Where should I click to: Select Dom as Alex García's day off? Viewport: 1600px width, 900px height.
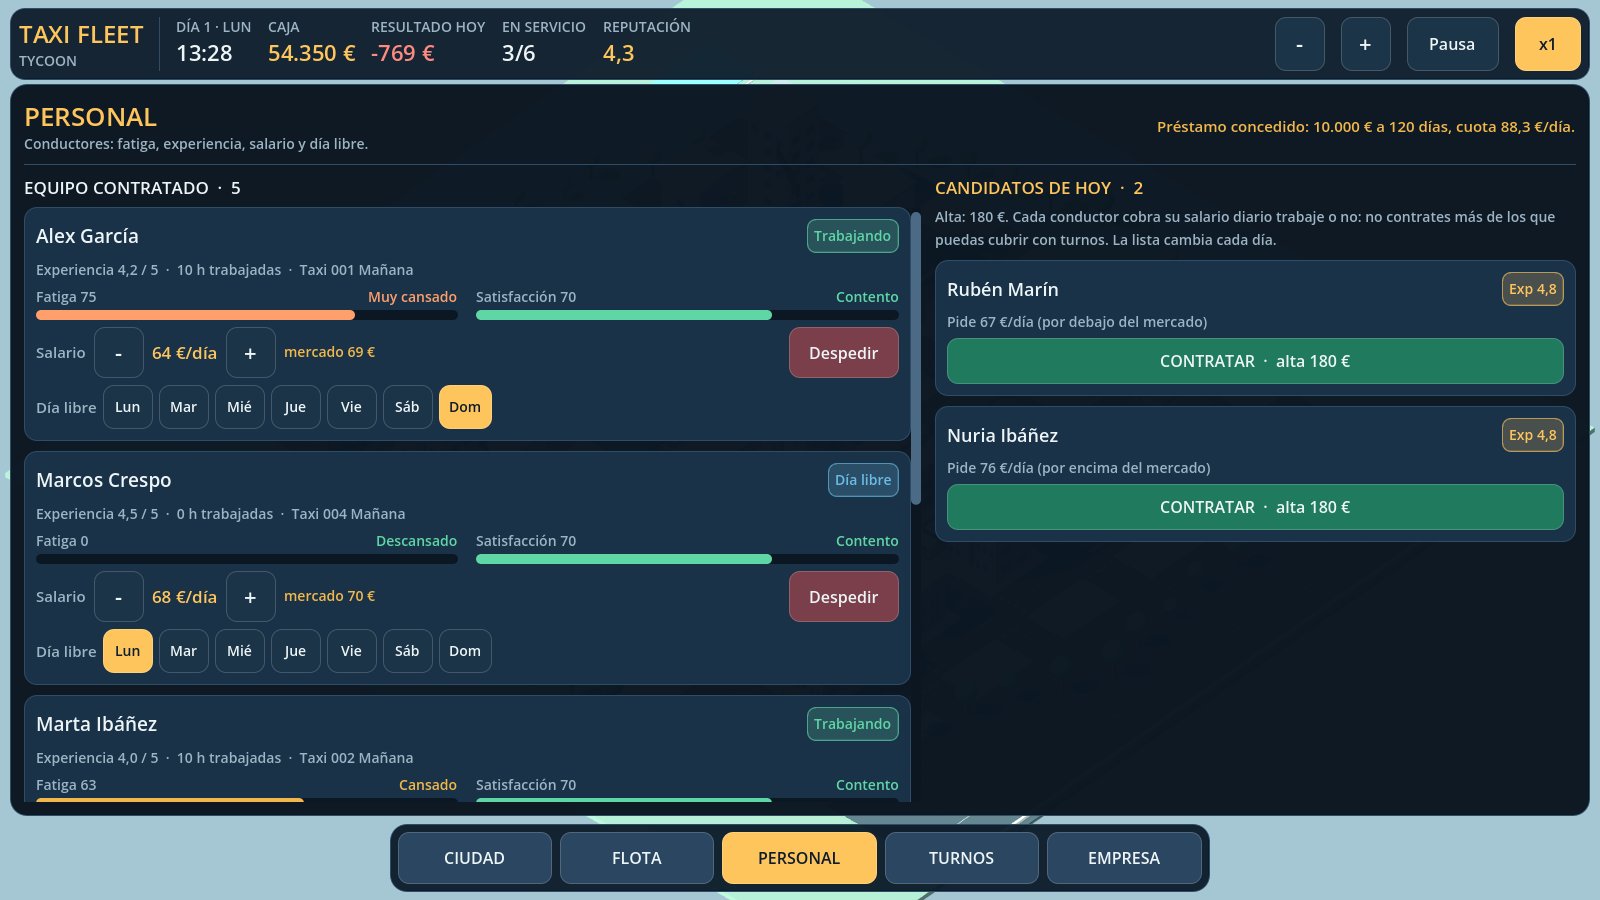[x=465, y=407]
